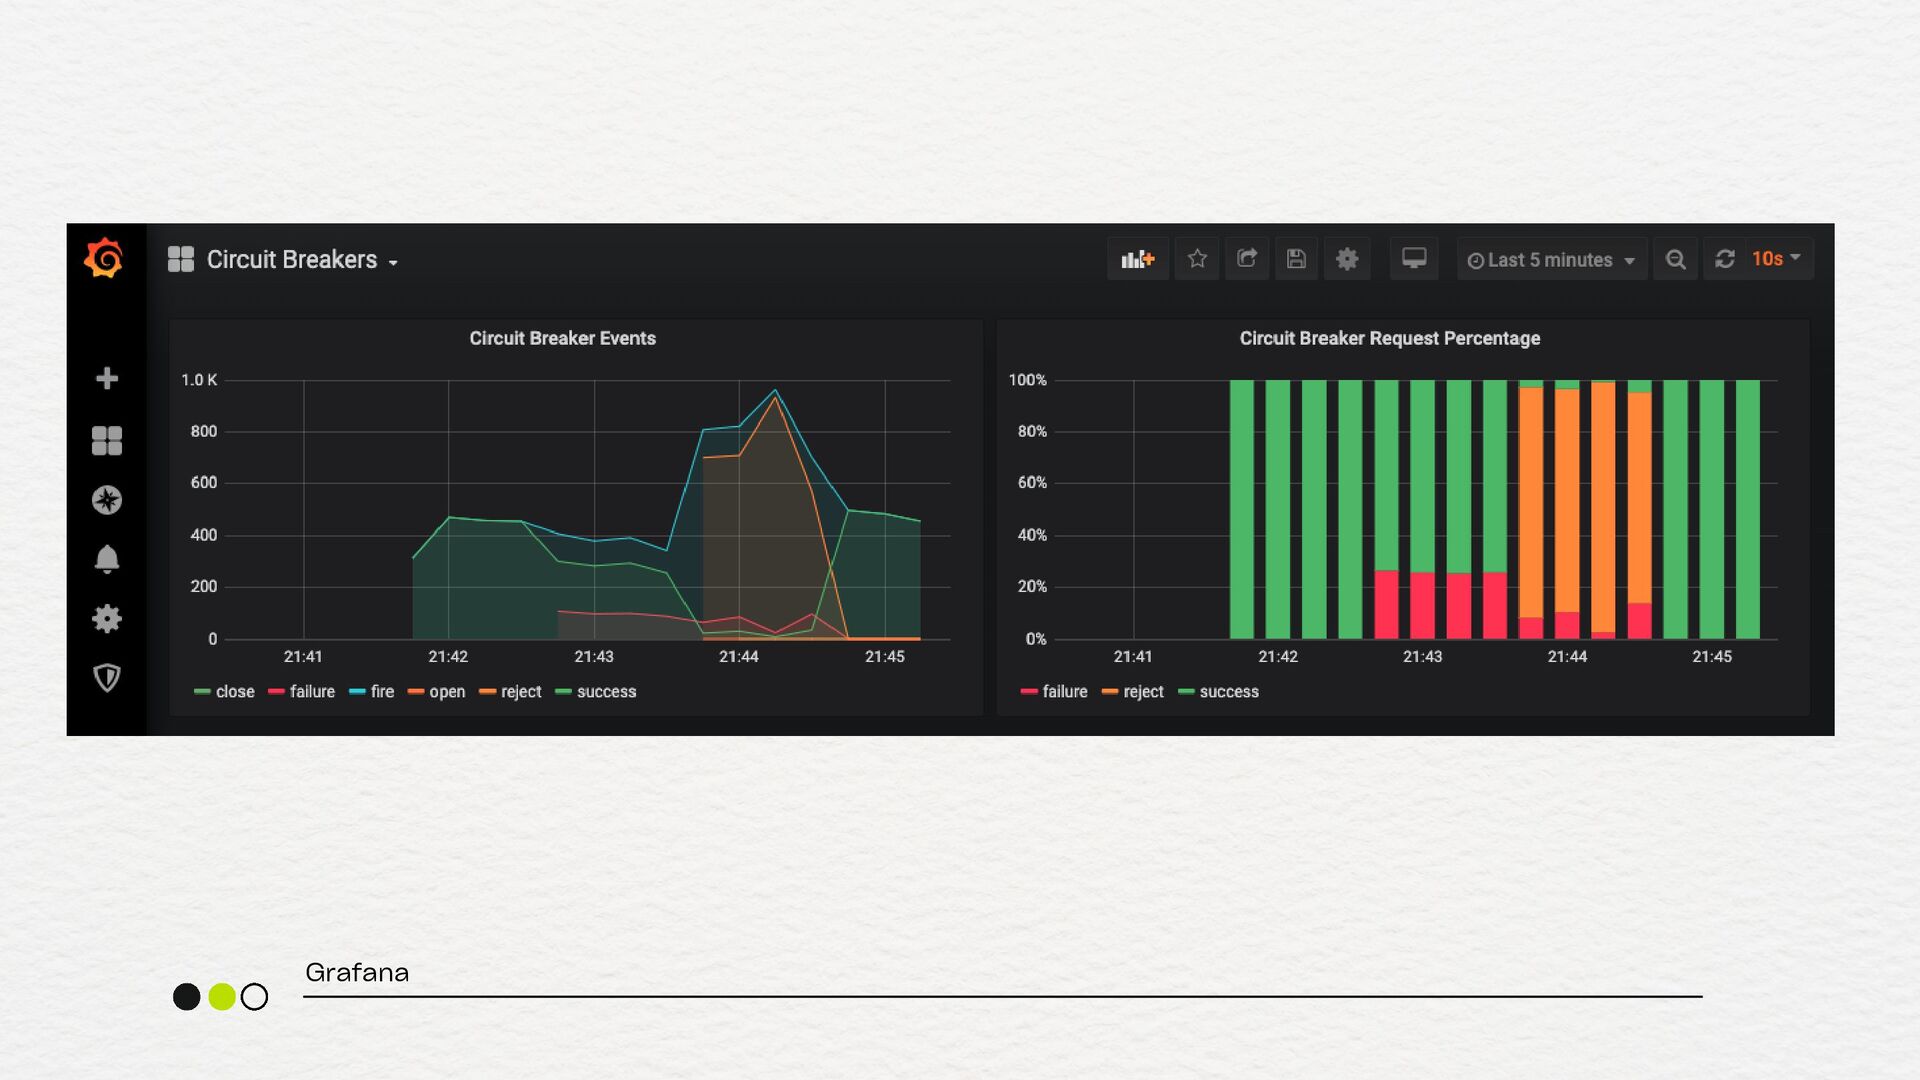Zoom out the time range with magnifier
This screenshot has width=1920, height=1080.
click(x=1676, y=260)
